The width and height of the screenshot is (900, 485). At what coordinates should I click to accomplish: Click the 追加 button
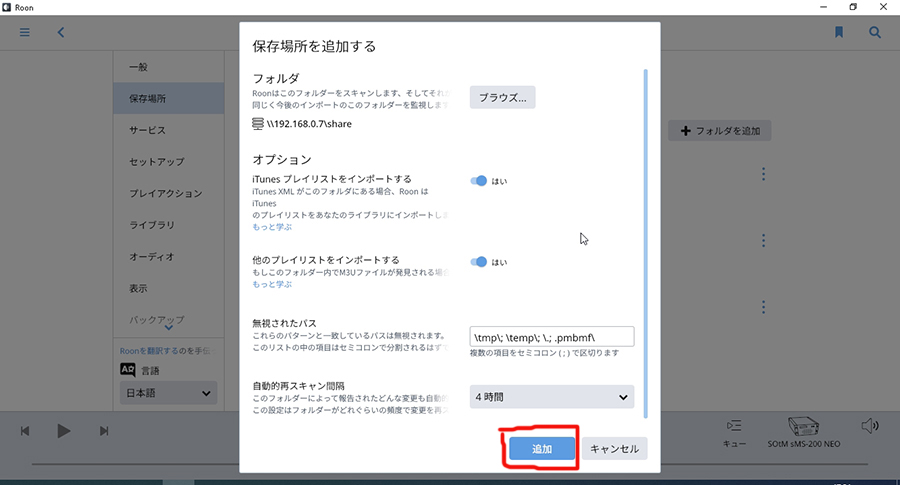coord(542,449)
